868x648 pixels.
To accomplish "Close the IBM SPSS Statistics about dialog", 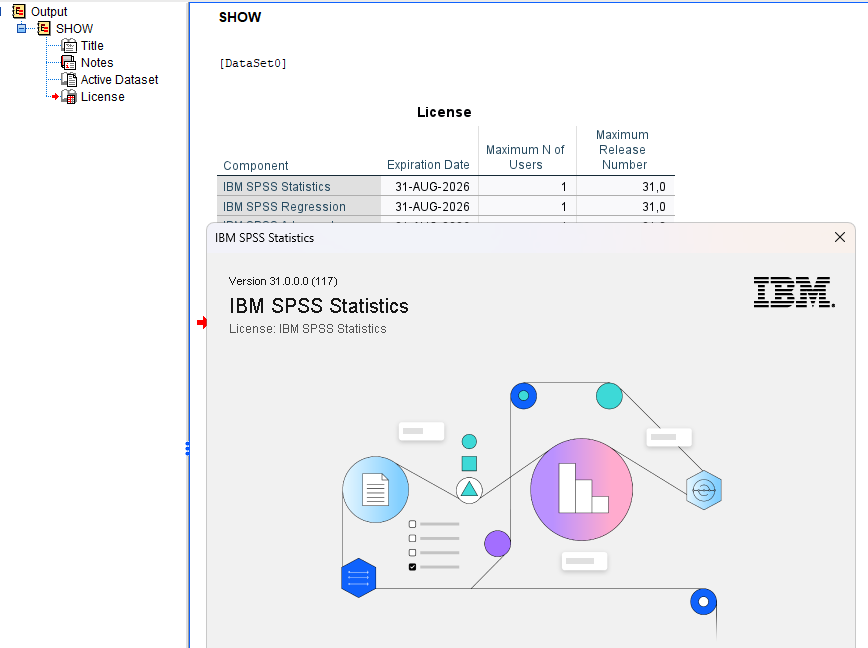I will pos(840,237).
